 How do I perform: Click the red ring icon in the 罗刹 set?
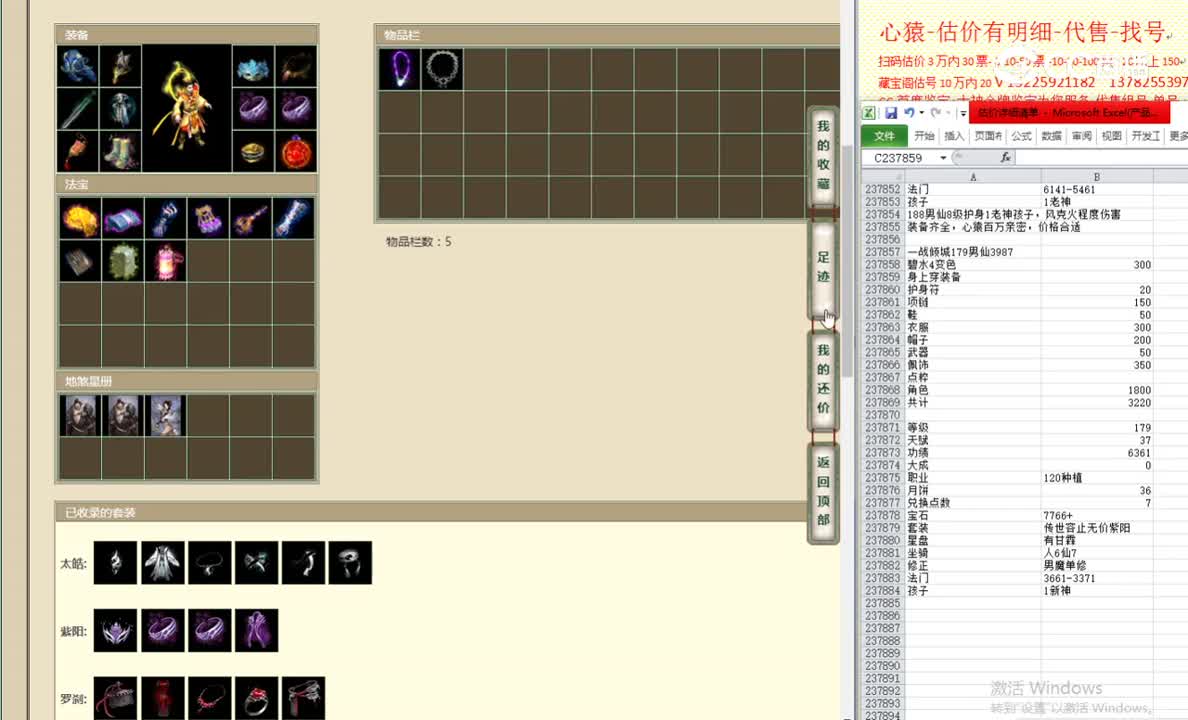257,698
